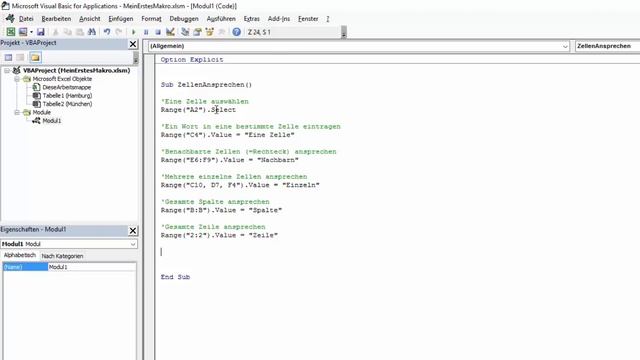Open the Project Explorer toolbar icon
The width and height of the screenshot is (640, 360).
[x=185, y=32]
